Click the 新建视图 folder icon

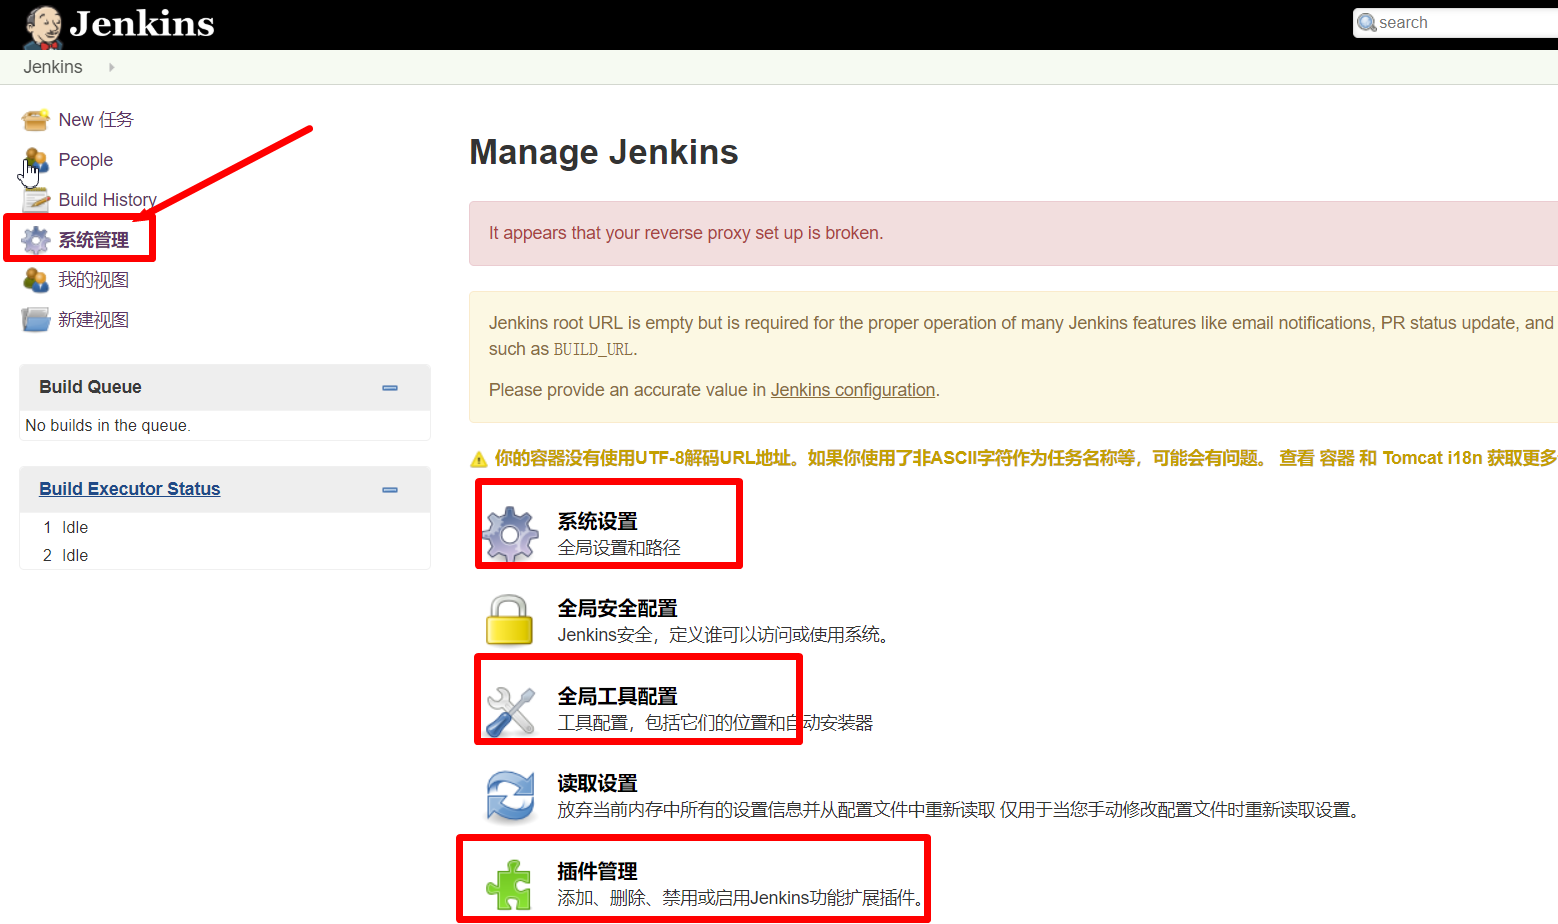click(36, 320)
